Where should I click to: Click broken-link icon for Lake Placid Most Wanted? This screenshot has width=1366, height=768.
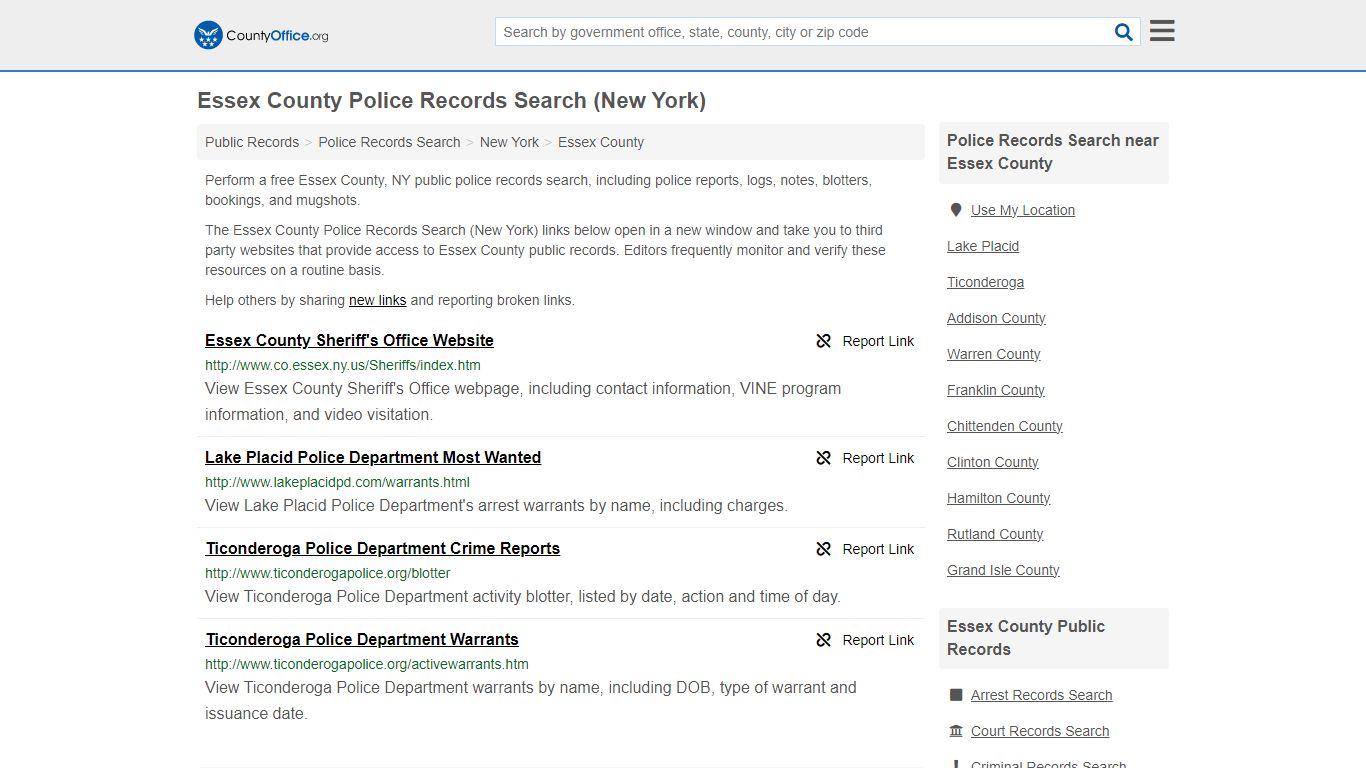824,458
